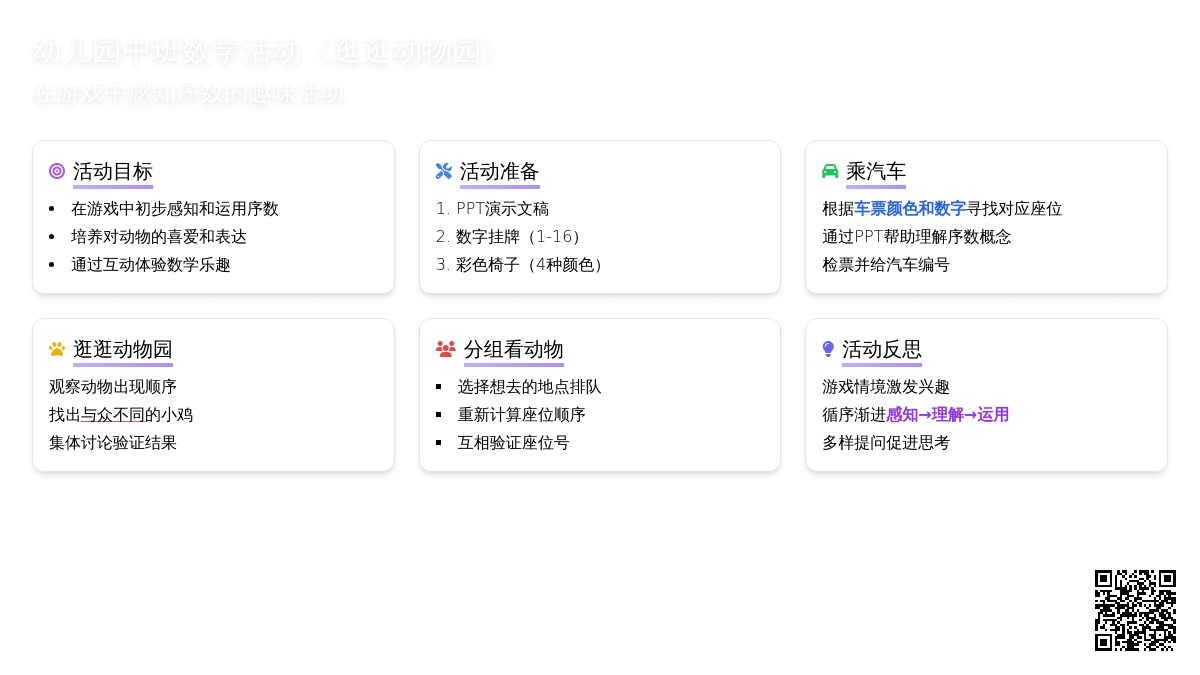Select the 活动准备 card heading
The image size is (1200, 675).
click(500, 171)
